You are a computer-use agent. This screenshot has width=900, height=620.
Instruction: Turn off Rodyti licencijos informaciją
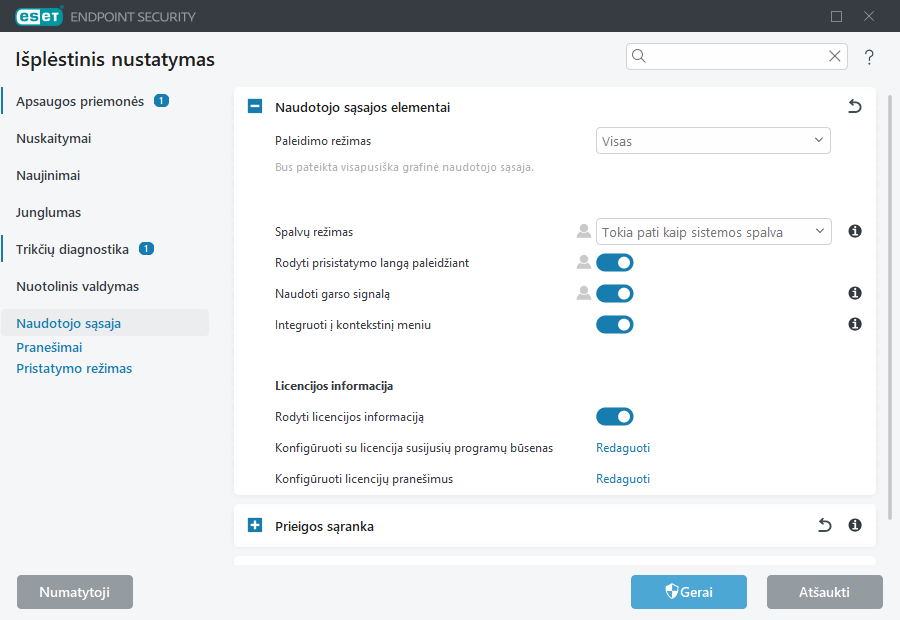coord(615,416)
